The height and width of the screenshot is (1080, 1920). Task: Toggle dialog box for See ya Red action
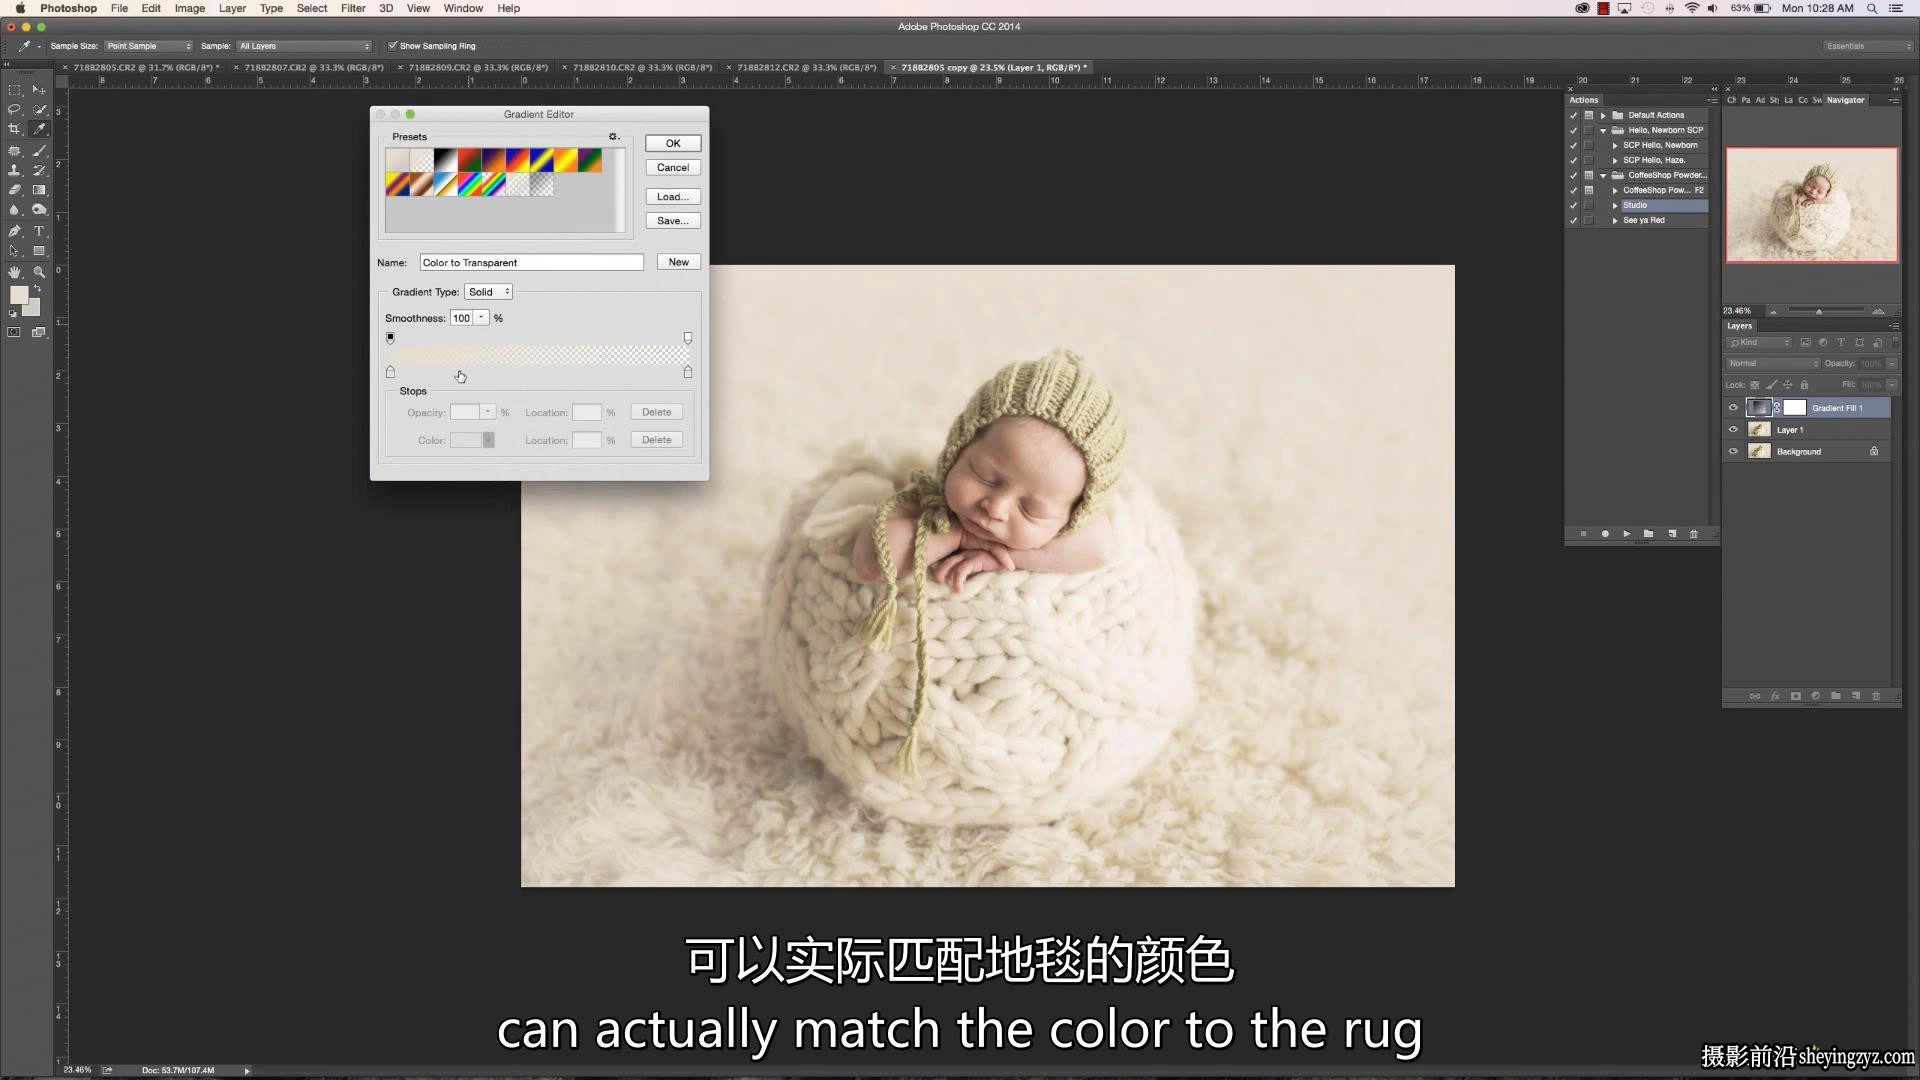tap(1589, 220)
